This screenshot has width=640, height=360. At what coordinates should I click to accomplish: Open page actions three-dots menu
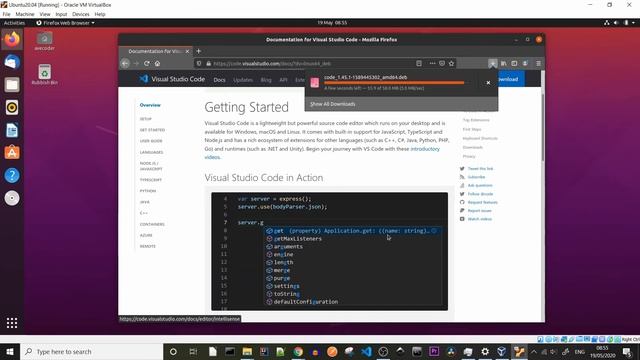[x=432, y=63]
